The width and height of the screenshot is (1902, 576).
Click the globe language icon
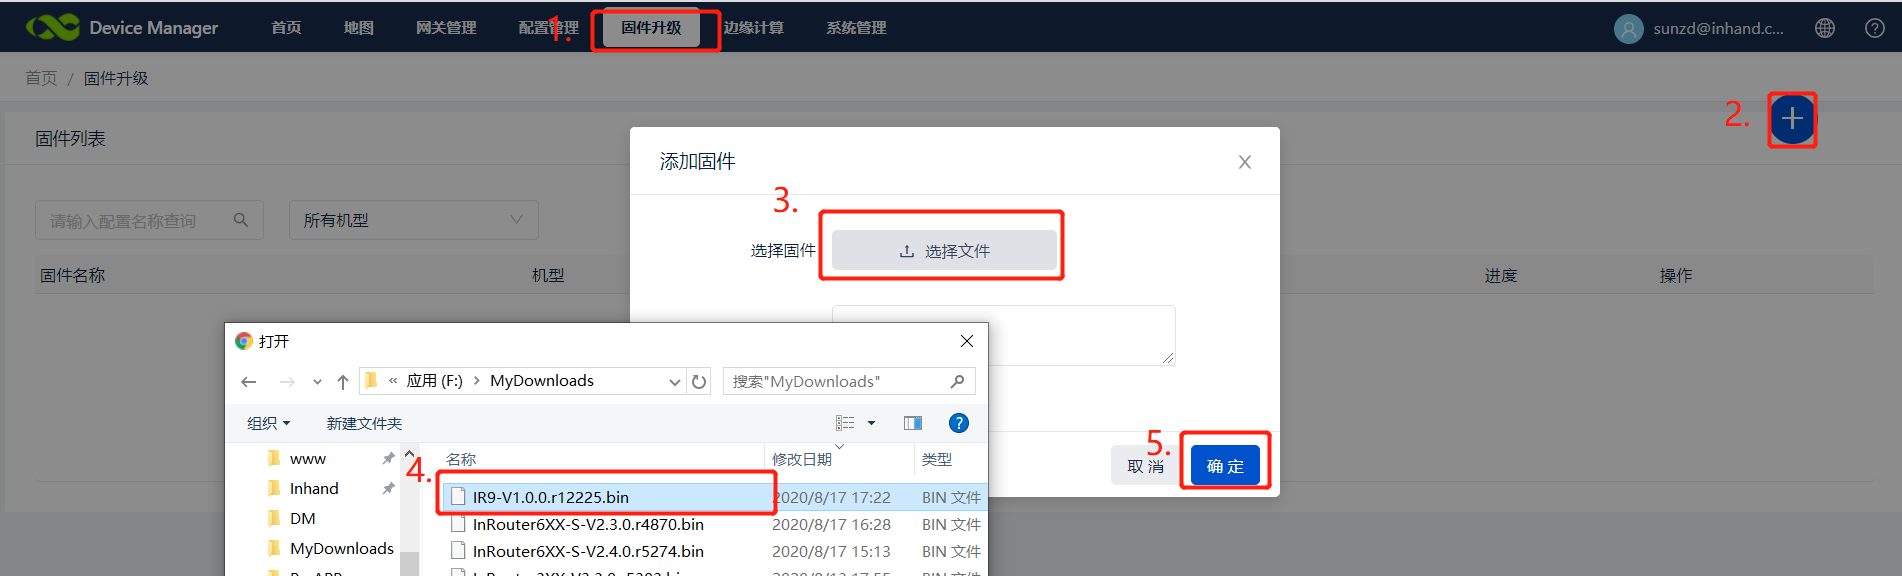pos(1825,28)
